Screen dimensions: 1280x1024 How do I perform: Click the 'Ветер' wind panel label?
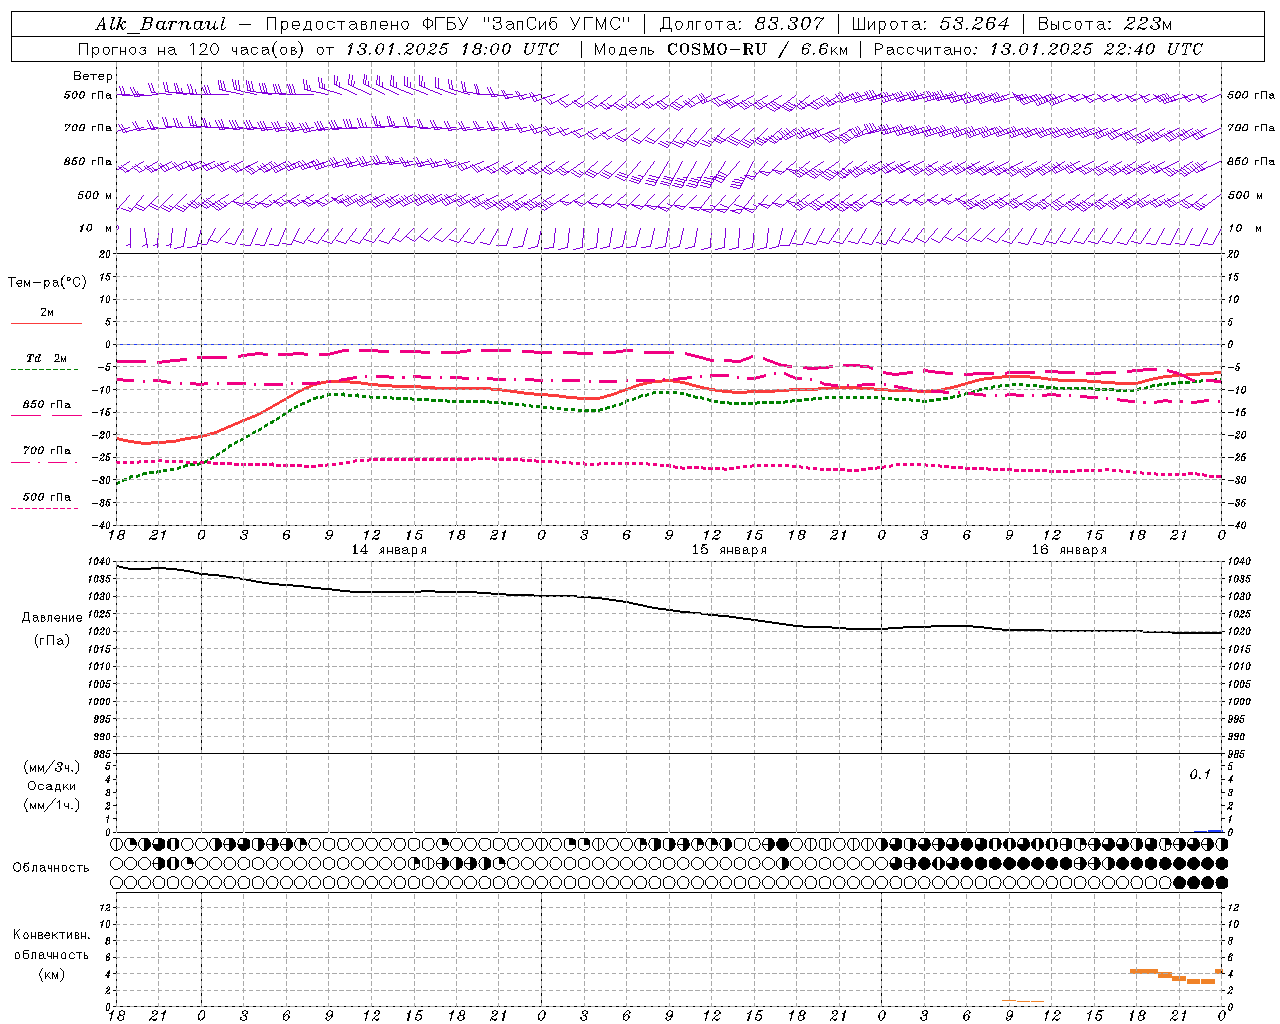[x=93, y=76]
